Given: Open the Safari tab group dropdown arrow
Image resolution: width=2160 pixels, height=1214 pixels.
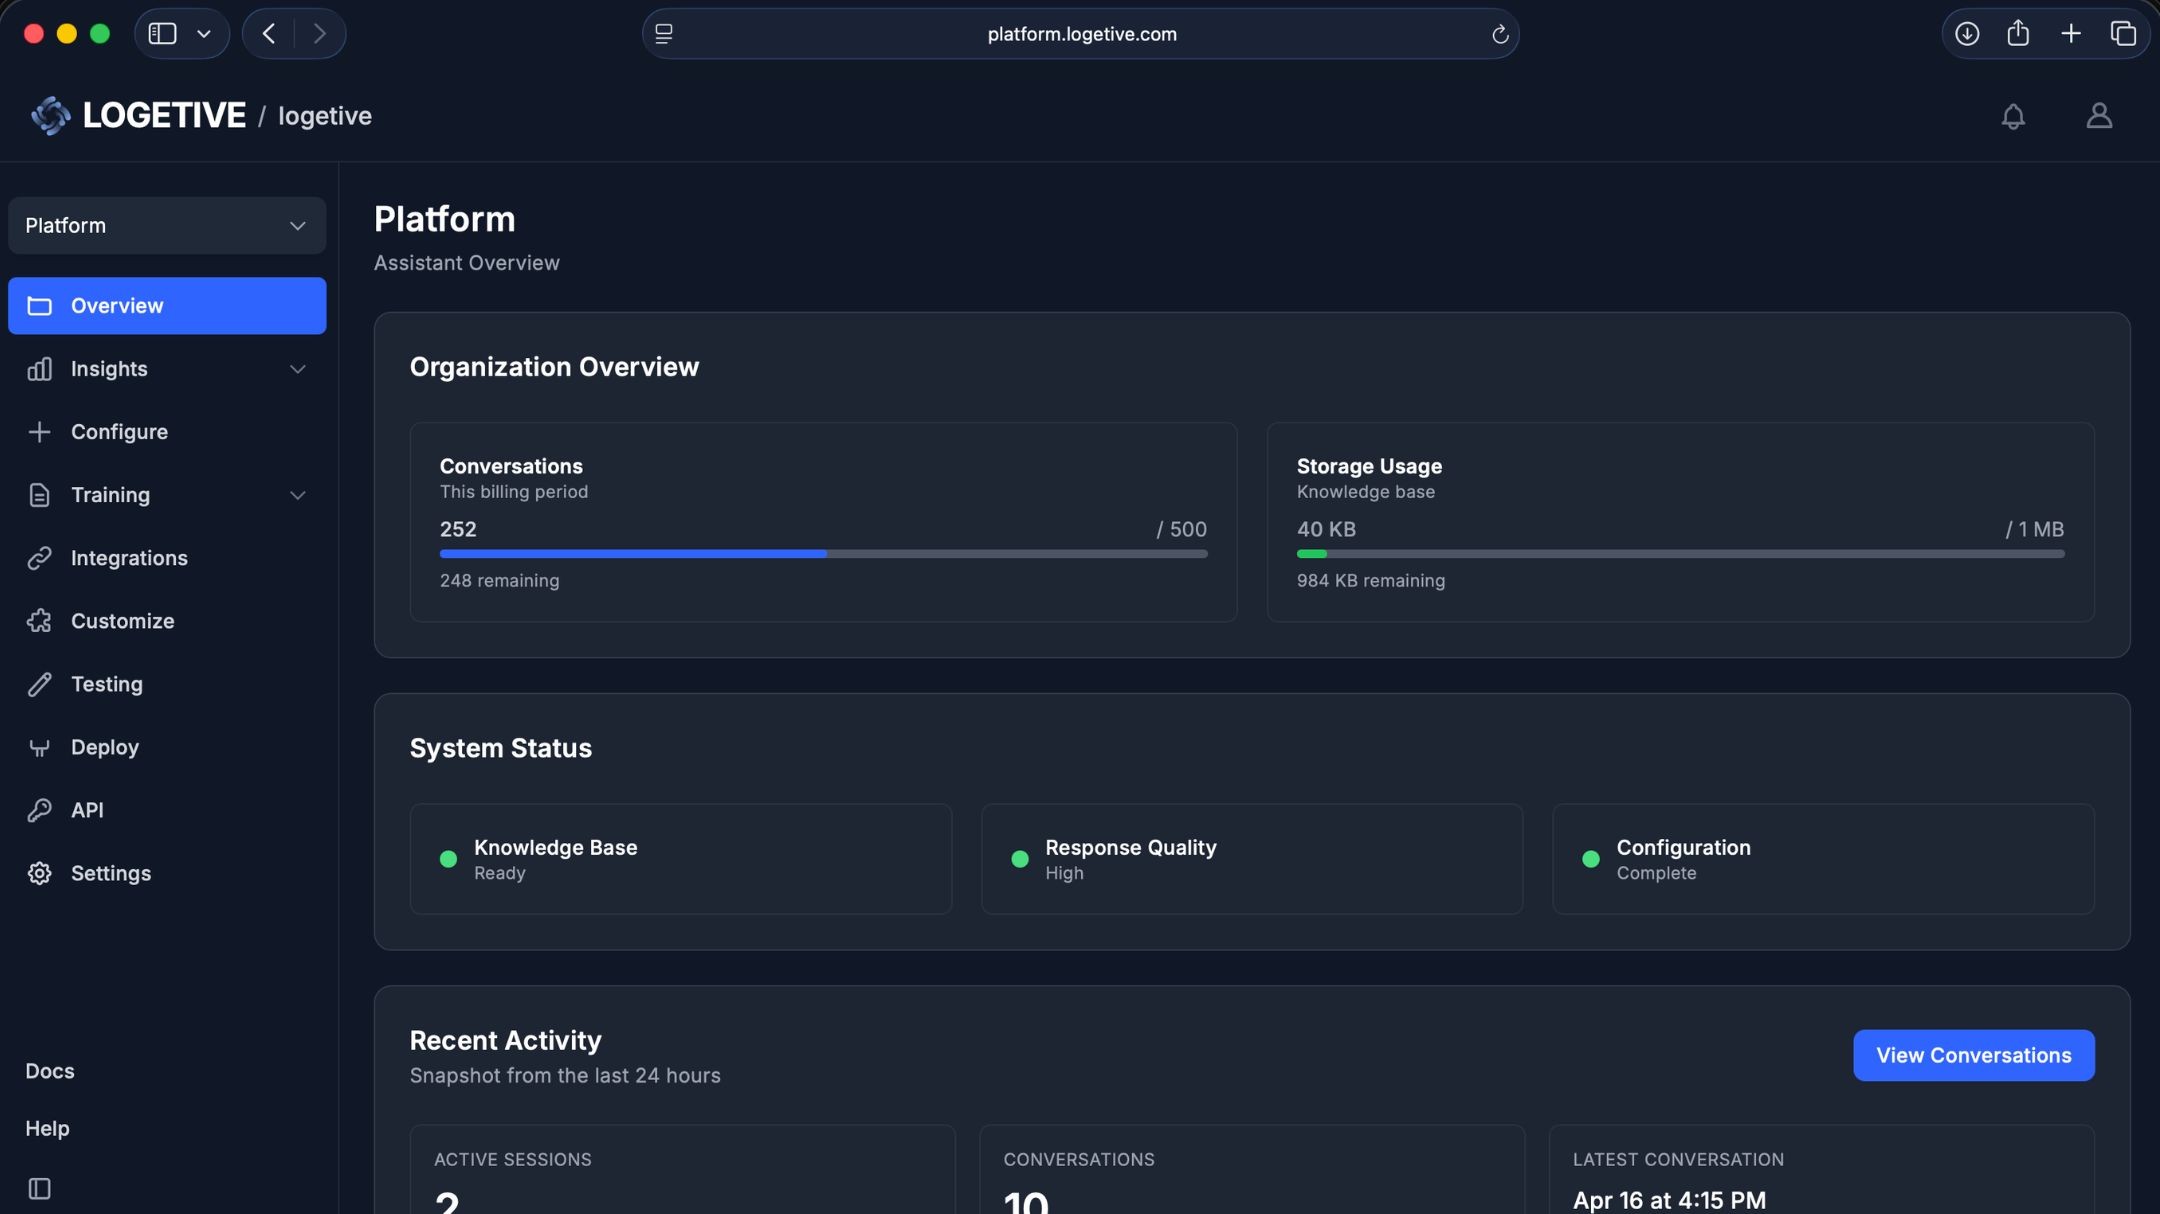Looking at the screenshot, I should 204,33.
